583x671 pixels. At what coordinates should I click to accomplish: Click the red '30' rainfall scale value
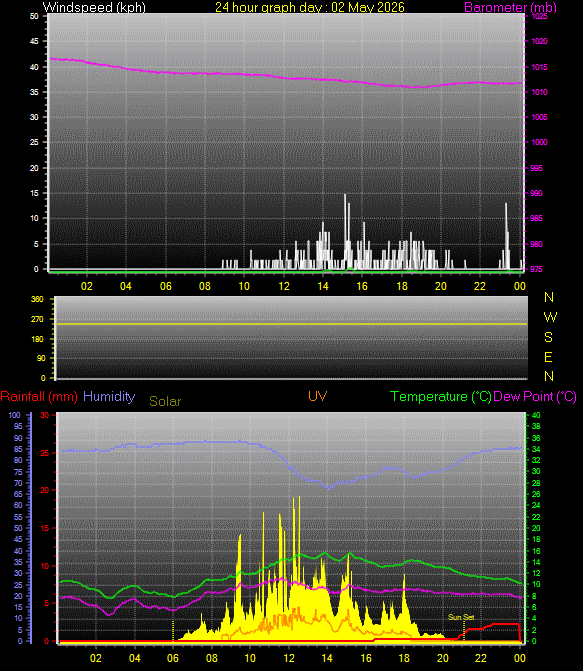coord(45,415)
